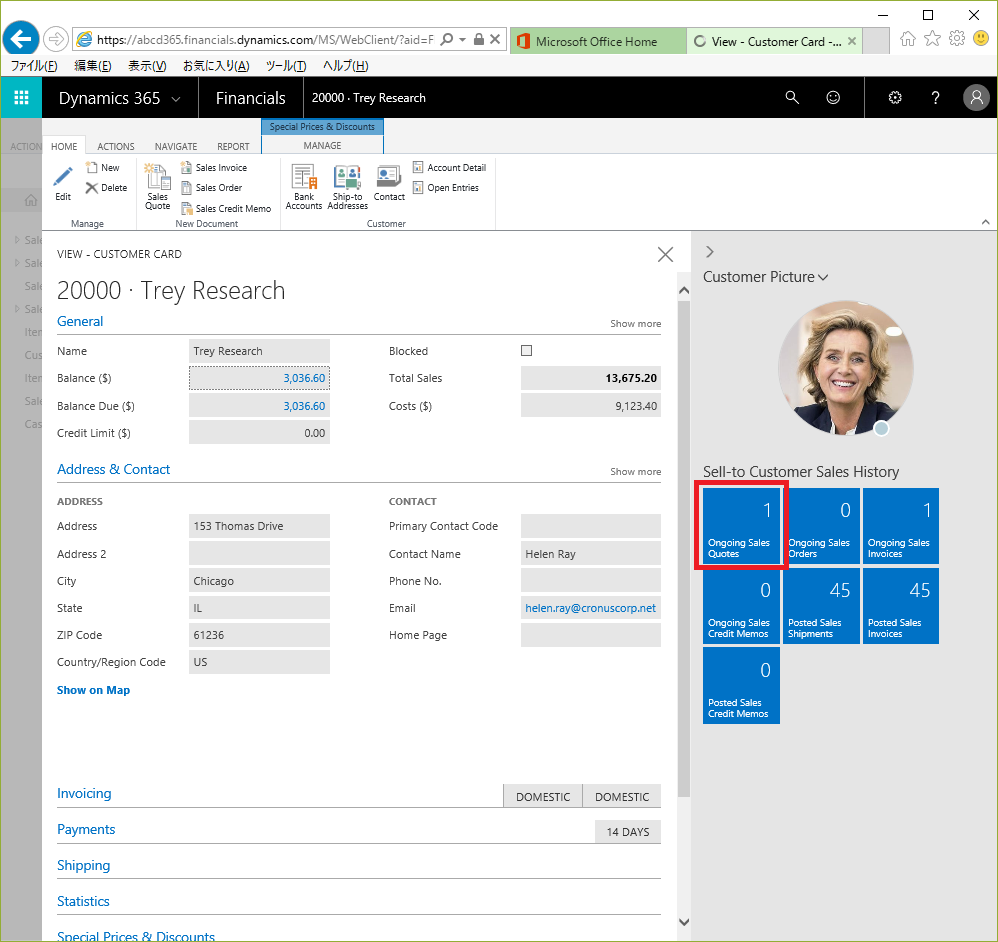This screenshot has width=998, height=942.
Task: Create New customer from ribbon
Action: click(x=102, y=167)
